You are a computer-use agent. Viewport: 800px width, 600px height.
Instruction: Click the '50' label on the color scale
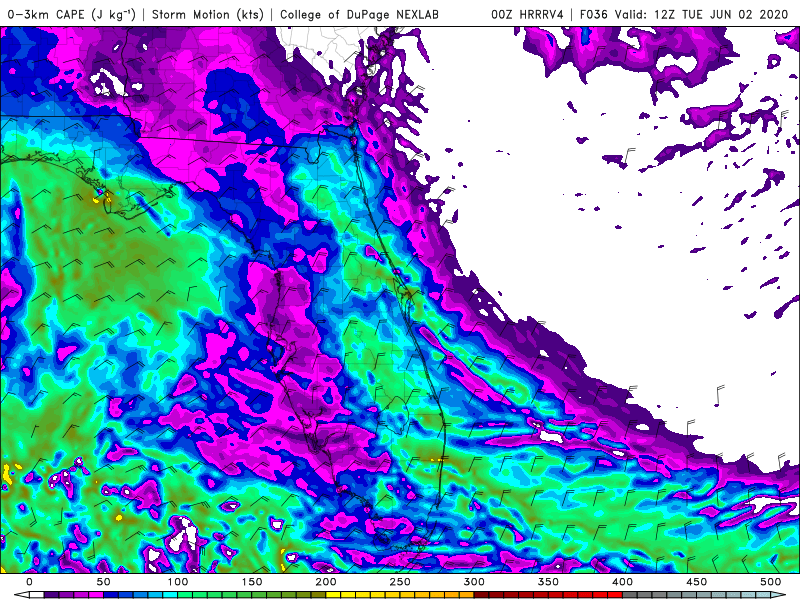coord(104,582)
